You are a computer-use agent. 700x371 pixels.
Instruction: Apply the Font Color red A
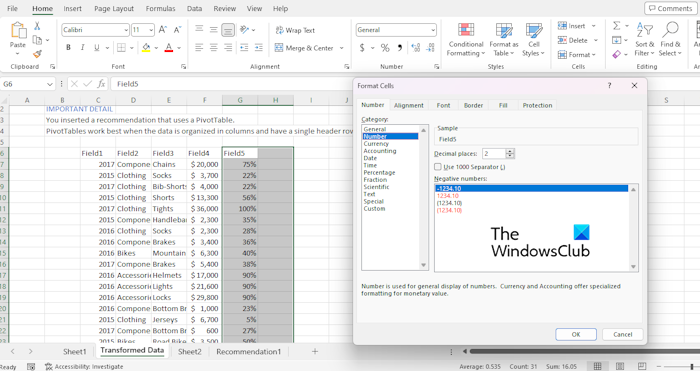[x=169, y=47]
